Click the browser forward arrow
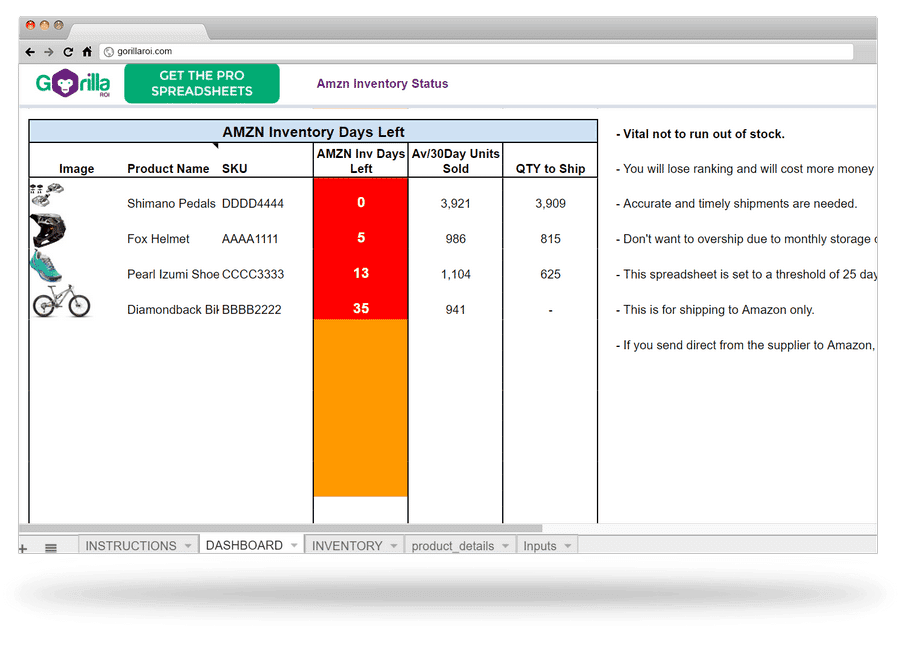 49,50
